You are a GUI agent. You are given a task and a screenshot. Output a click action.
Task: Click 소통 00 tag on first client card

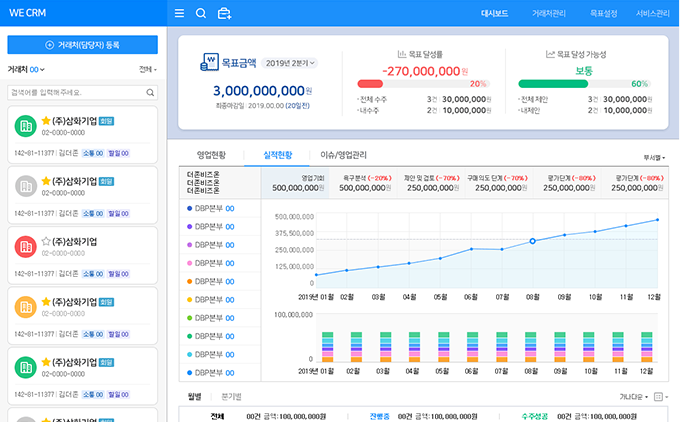point(93,153)
